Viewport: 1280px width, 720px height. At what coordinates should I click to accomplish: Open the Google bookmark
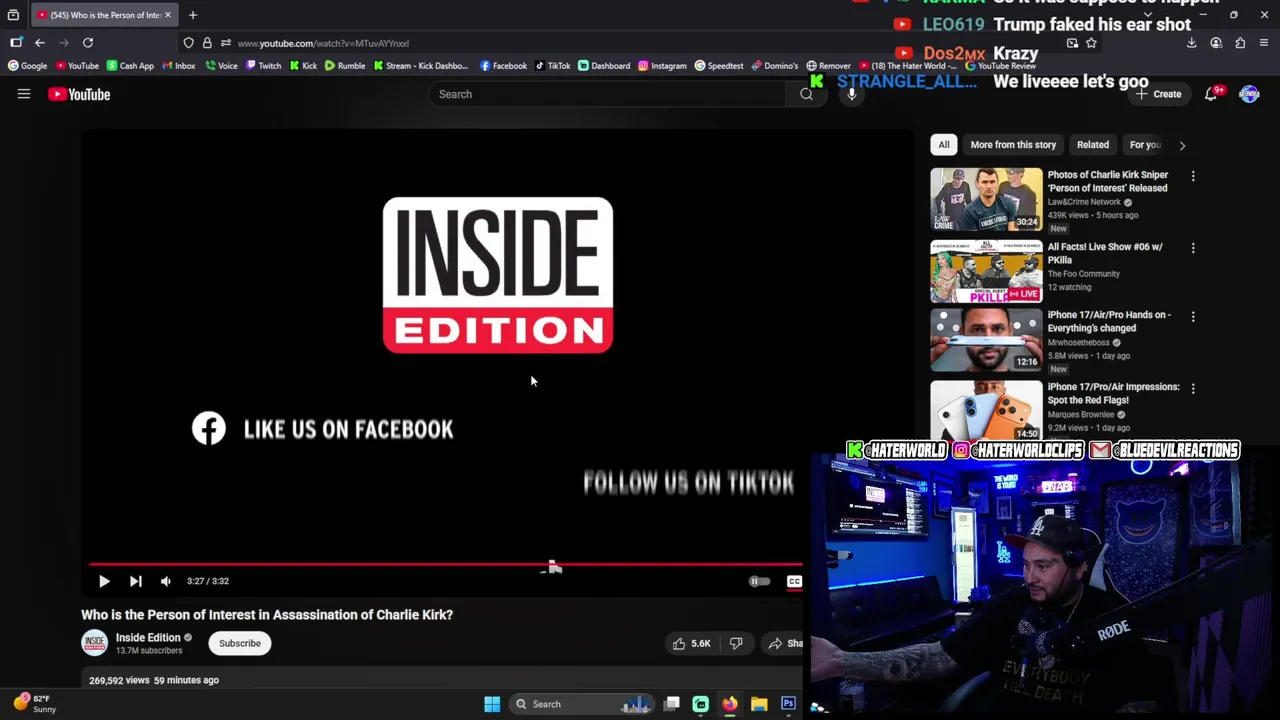27,66
